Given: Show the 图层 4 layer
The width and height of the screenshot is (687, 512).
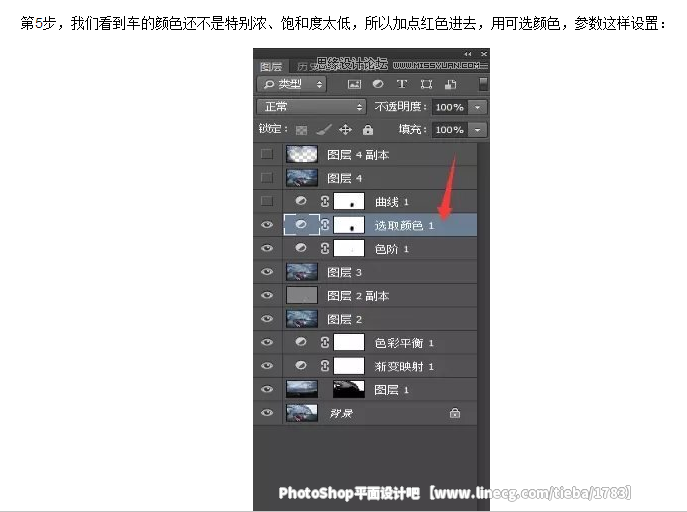Looking at the screenshot, I should click(x=267, y=178).
